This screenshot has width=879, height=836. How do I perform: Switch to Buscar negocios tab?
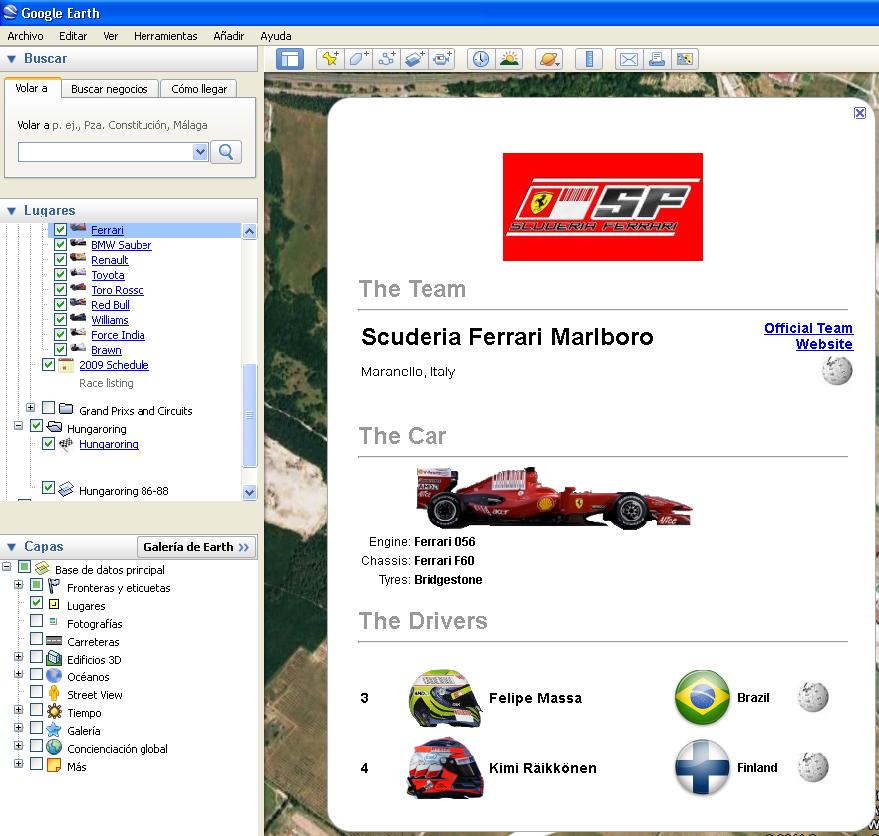point(109,89)
